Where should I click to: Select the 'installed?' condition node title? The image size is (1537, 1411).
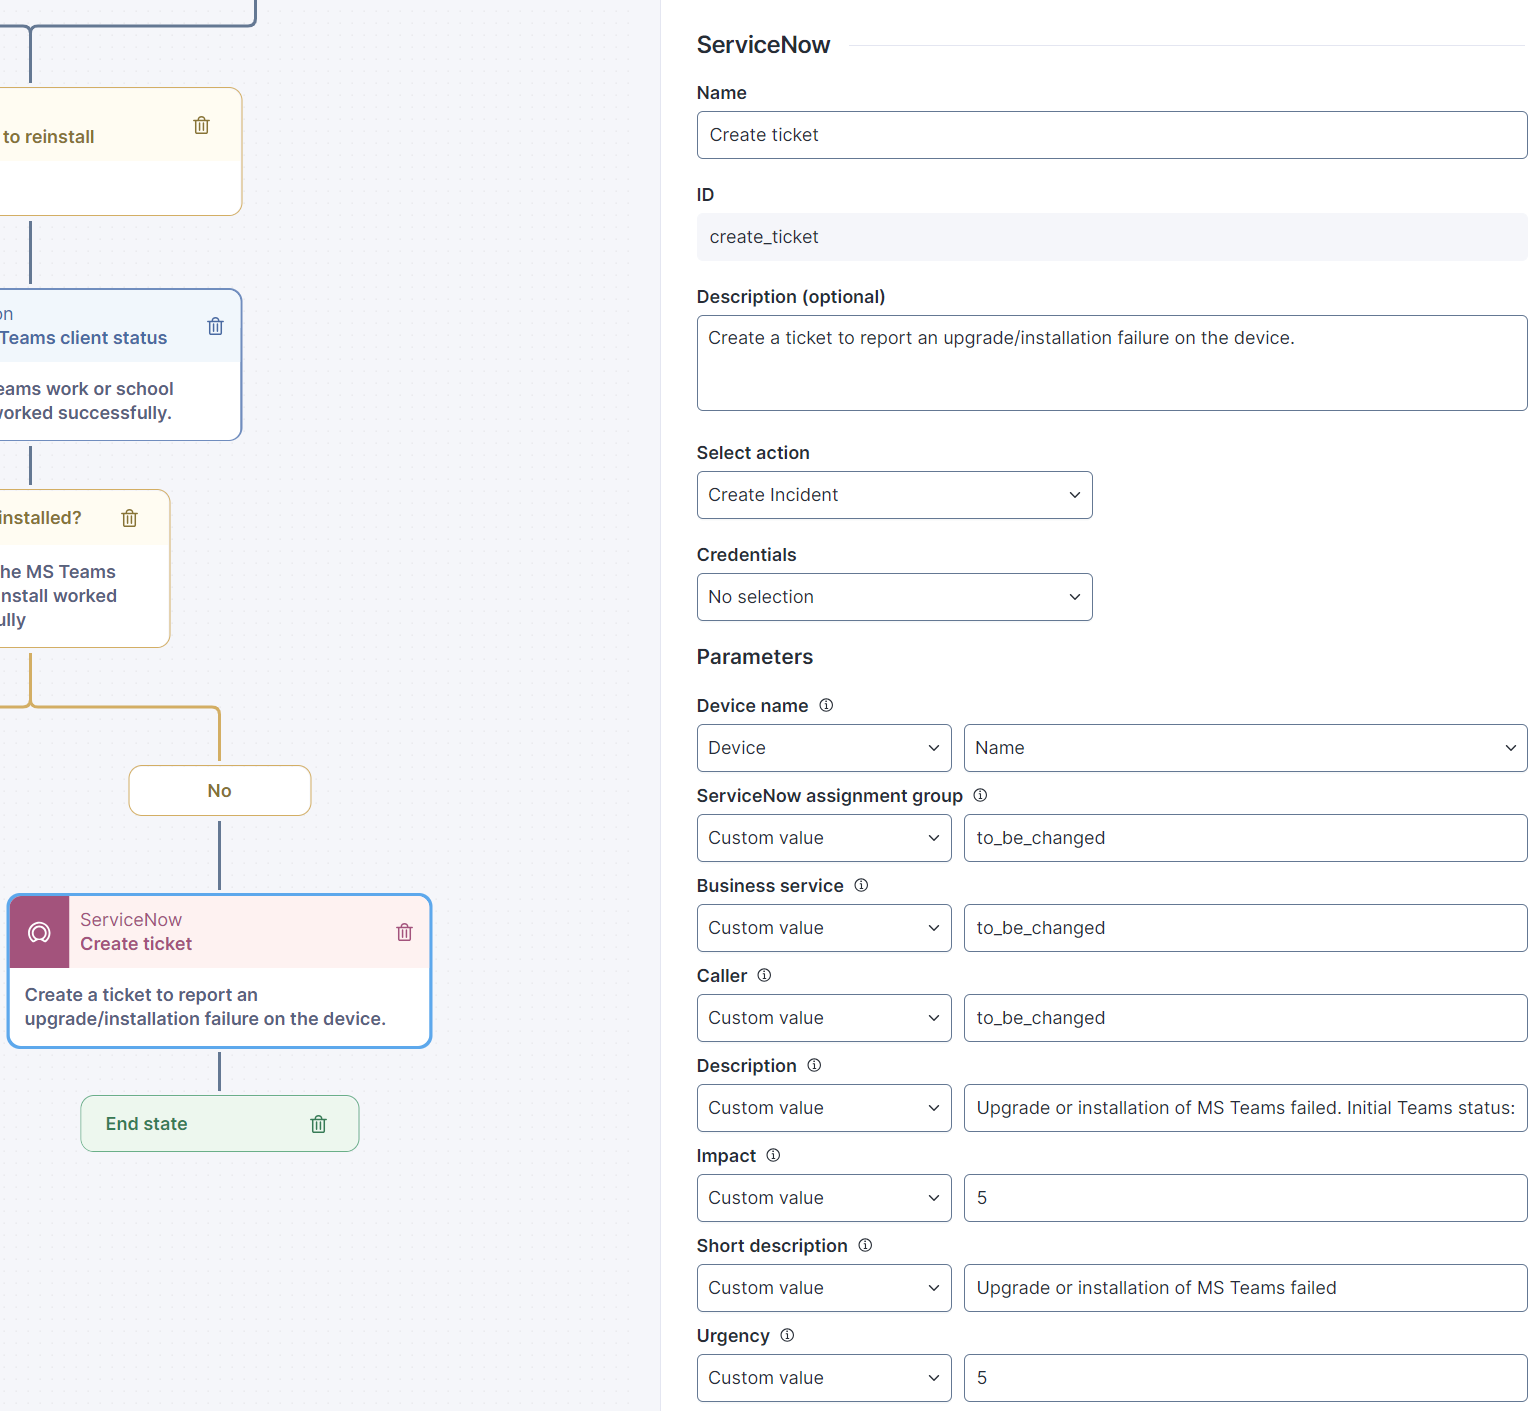41,518
